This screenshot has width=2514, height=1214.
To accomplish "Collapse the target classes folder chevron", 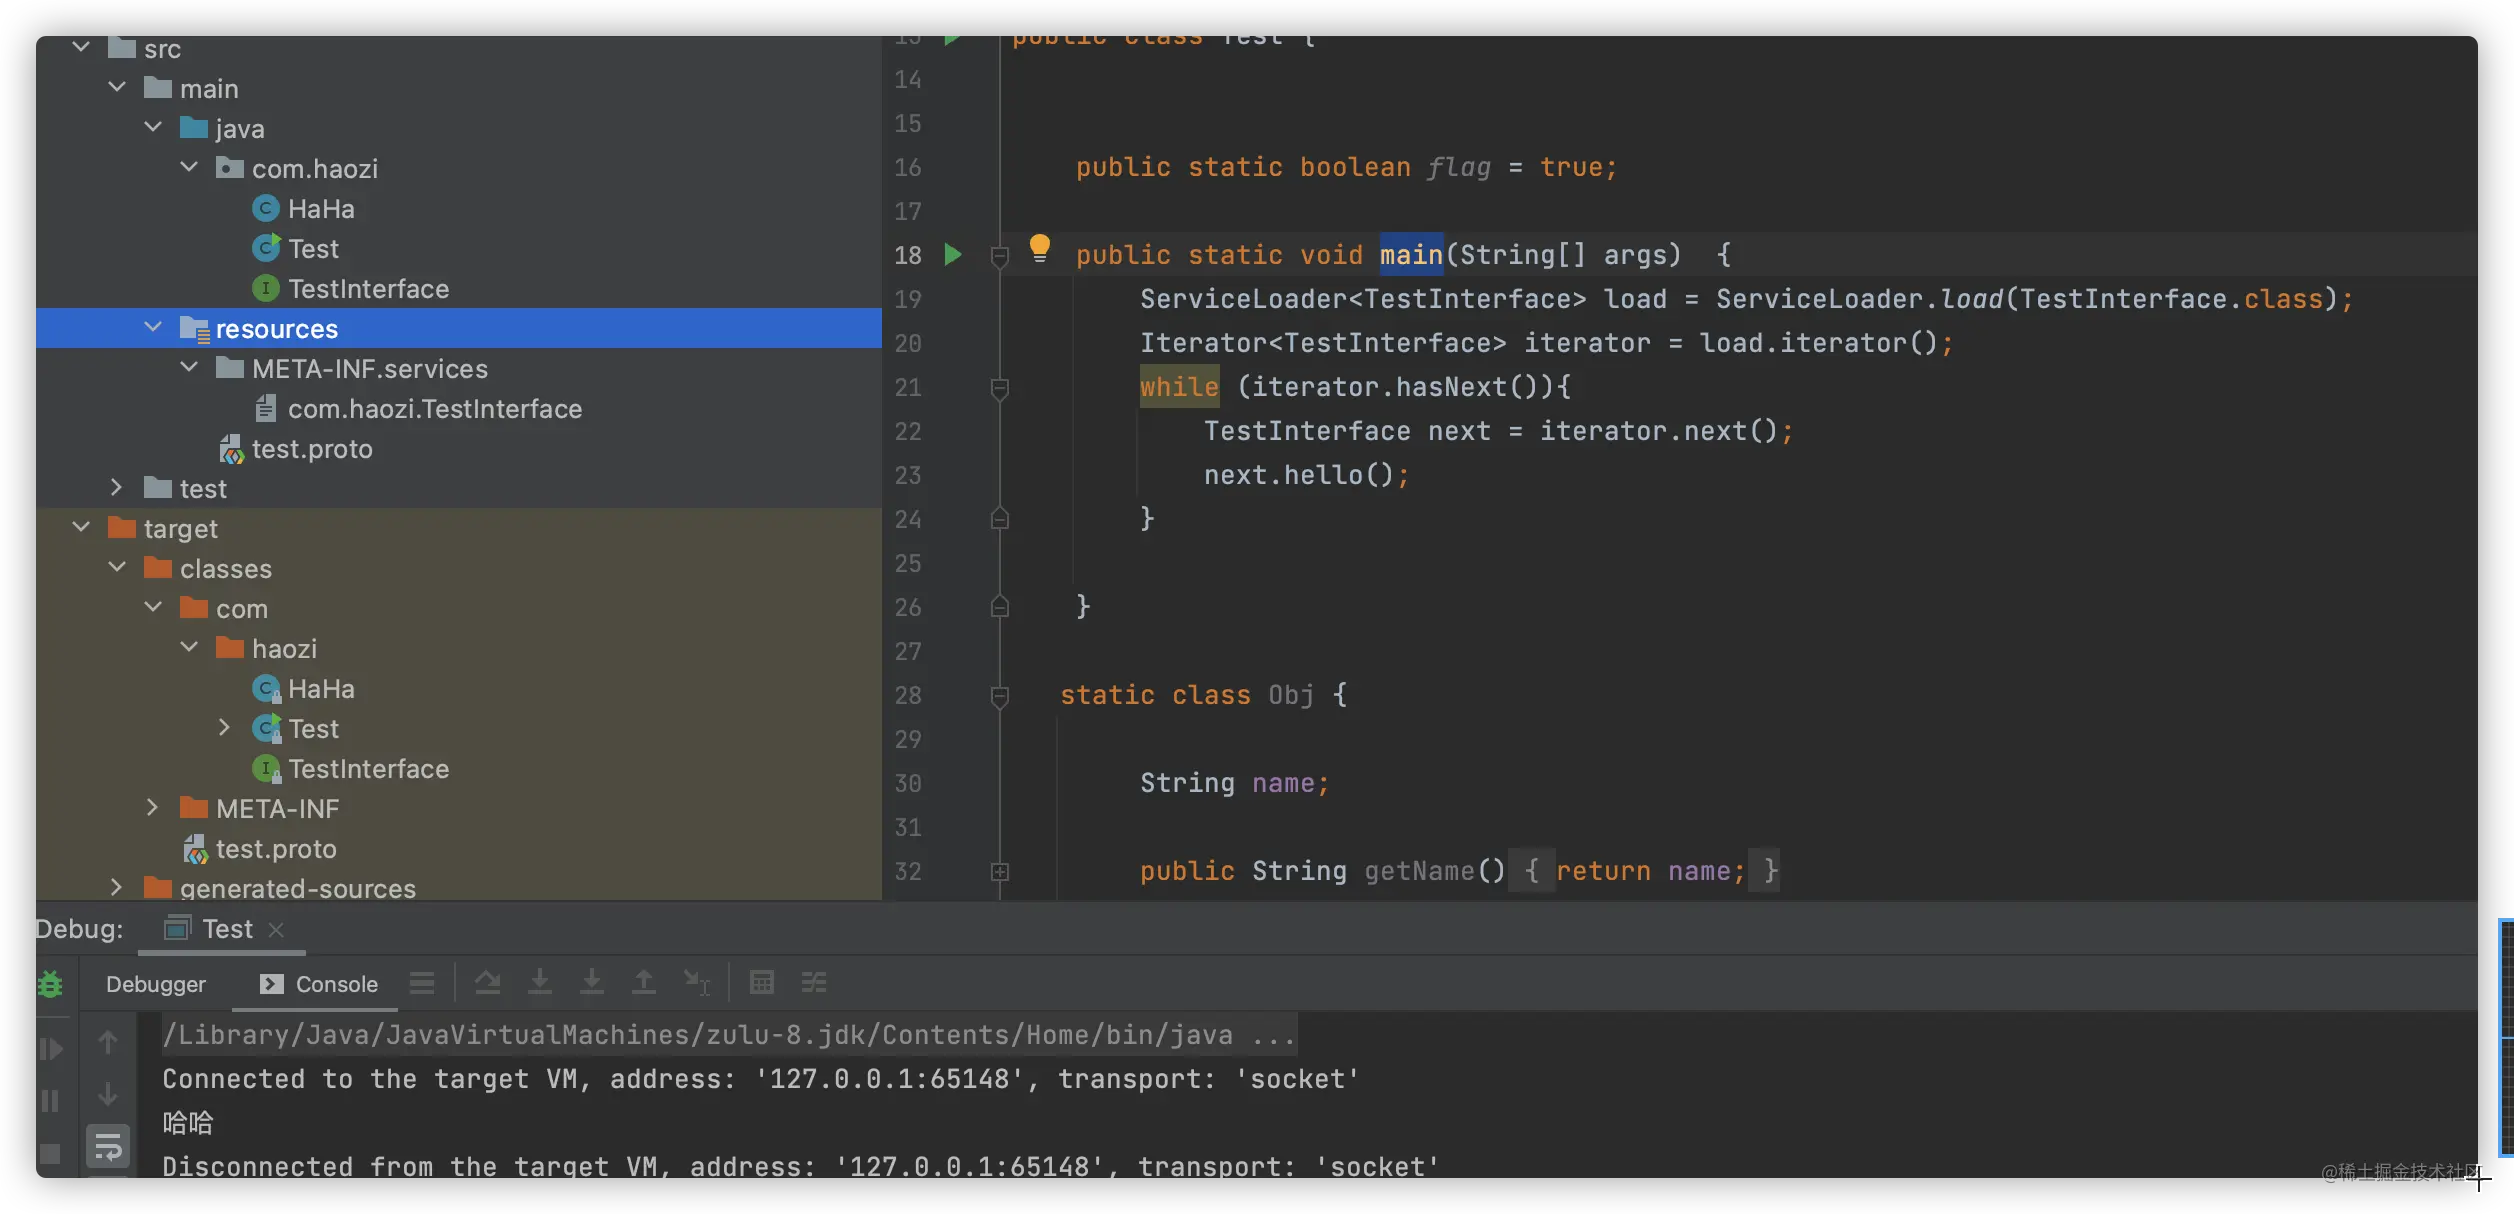I will coord(117,567).
